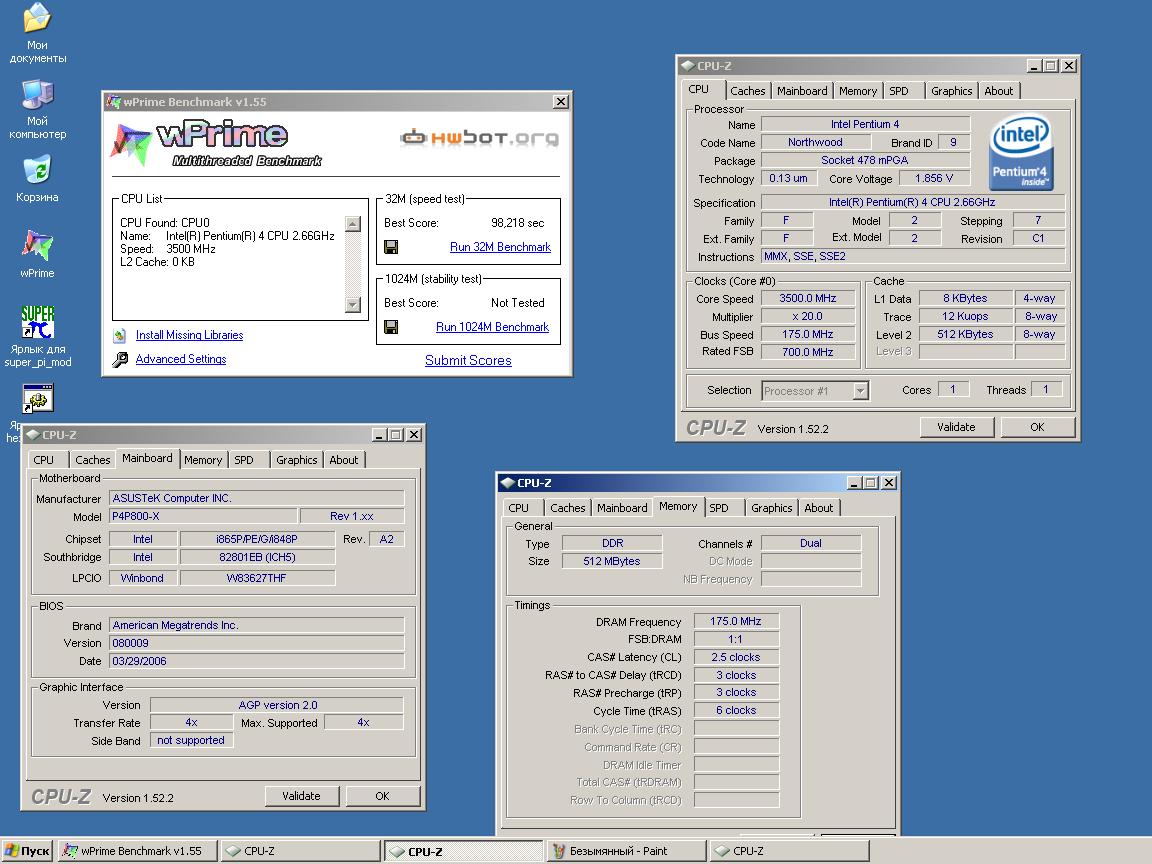
Task: Open the Caches tab in the Memory window
Action: 567,508
